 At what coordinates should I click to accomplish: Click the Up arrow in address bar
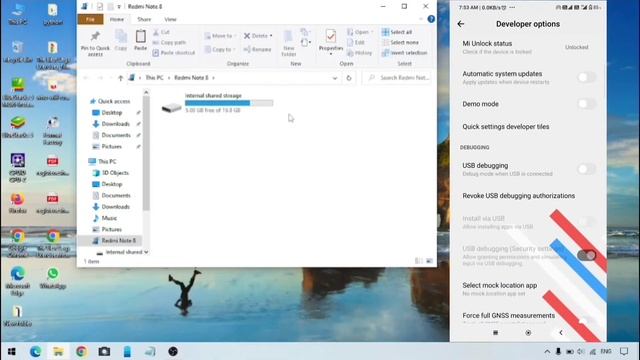(120, 78)
